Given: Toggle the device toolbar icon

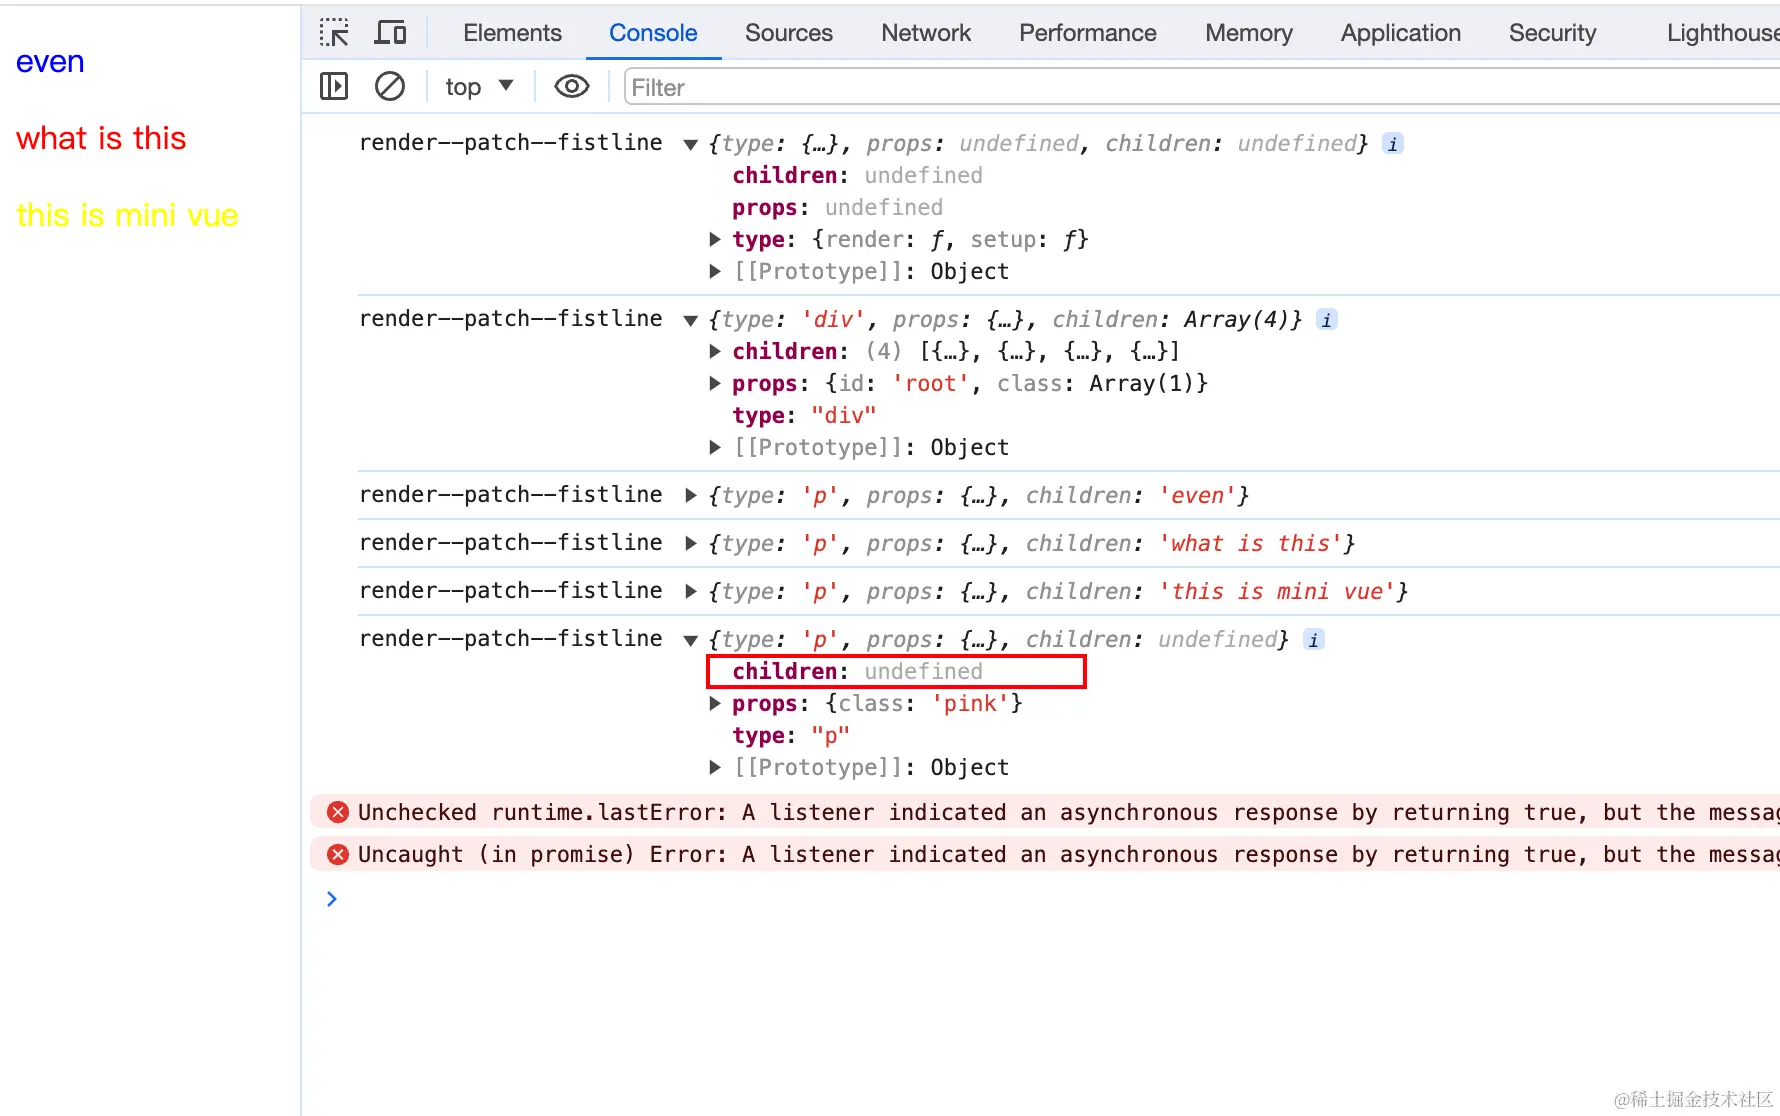Looking at the screenshot, I should pos(390,33).
